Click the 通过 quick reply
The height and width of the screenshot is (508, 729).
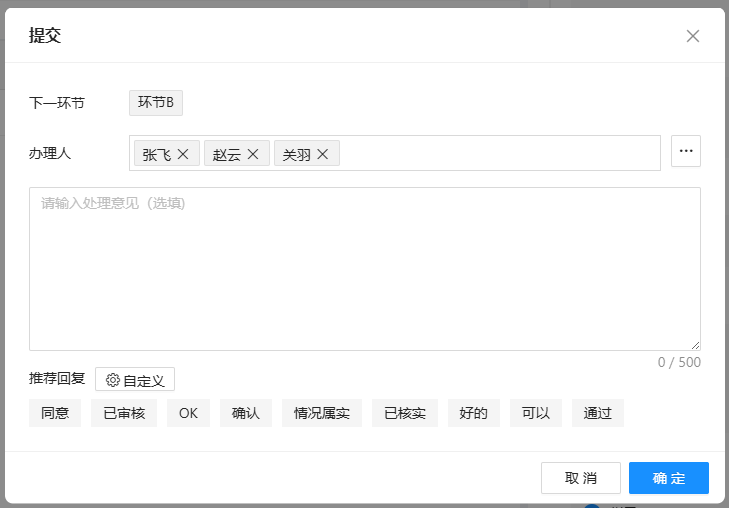(597, 413)
